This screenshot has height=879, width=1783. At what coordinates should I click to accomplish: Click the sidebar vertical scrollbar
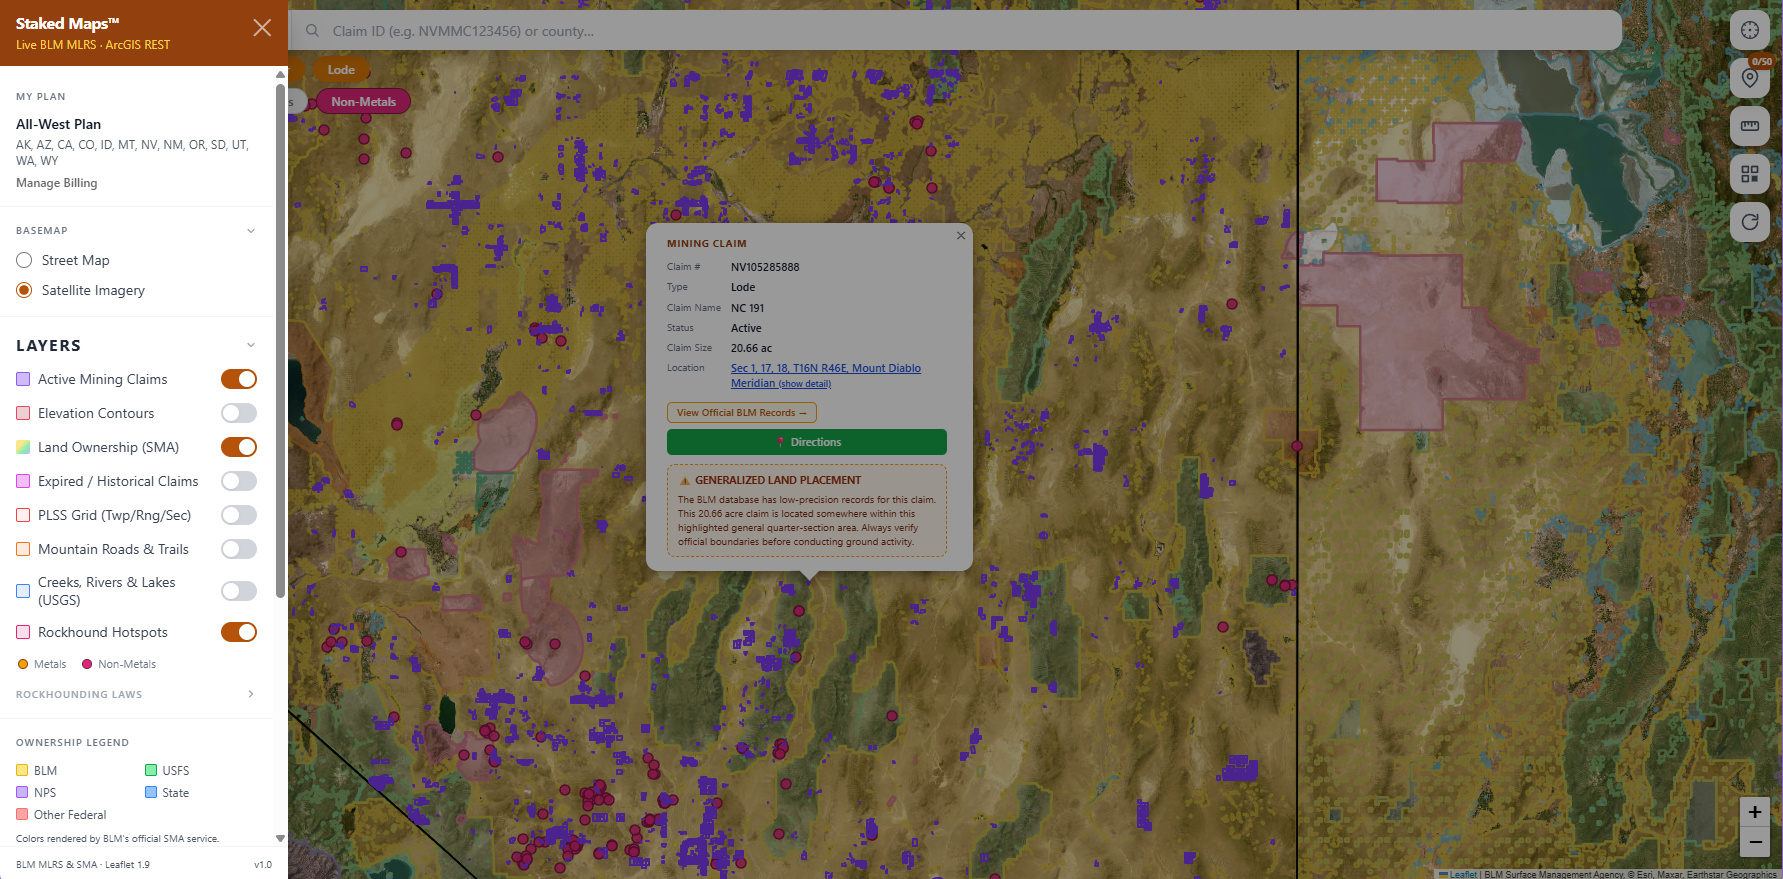click(280, 340)
